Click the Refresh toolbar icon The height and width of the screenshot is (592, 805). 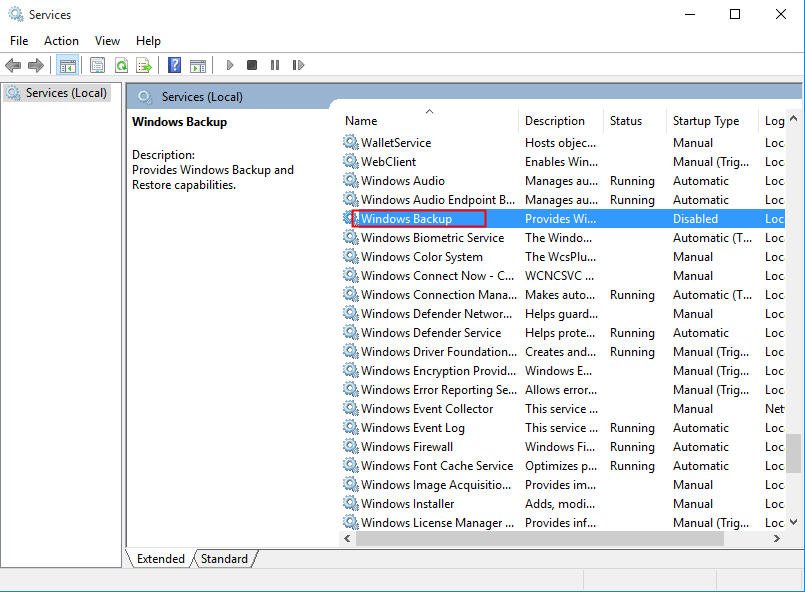point(121,65)
